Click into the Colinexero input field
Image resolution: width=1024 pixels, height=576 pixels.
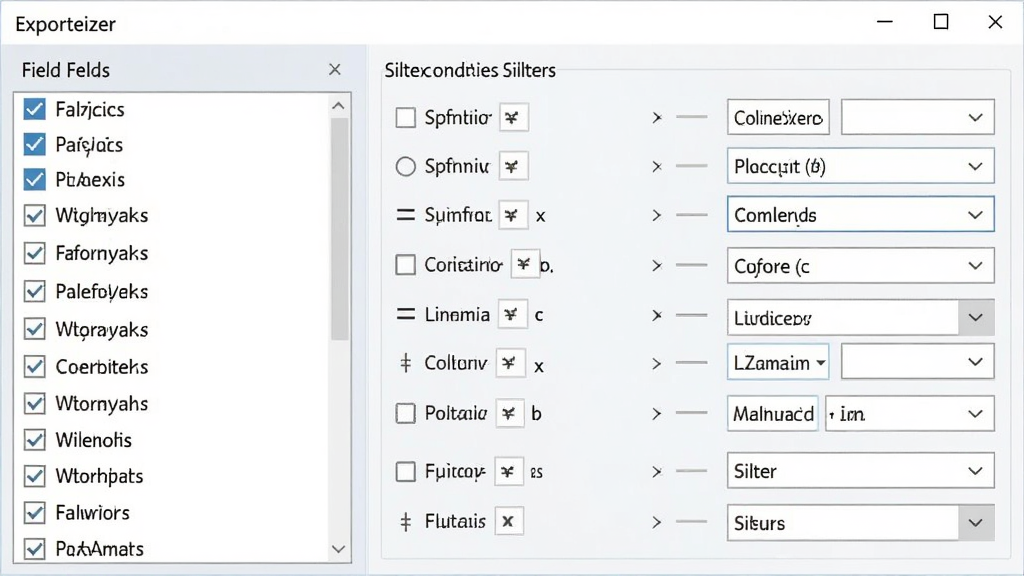pyautogui.click(x=778, y=118)
